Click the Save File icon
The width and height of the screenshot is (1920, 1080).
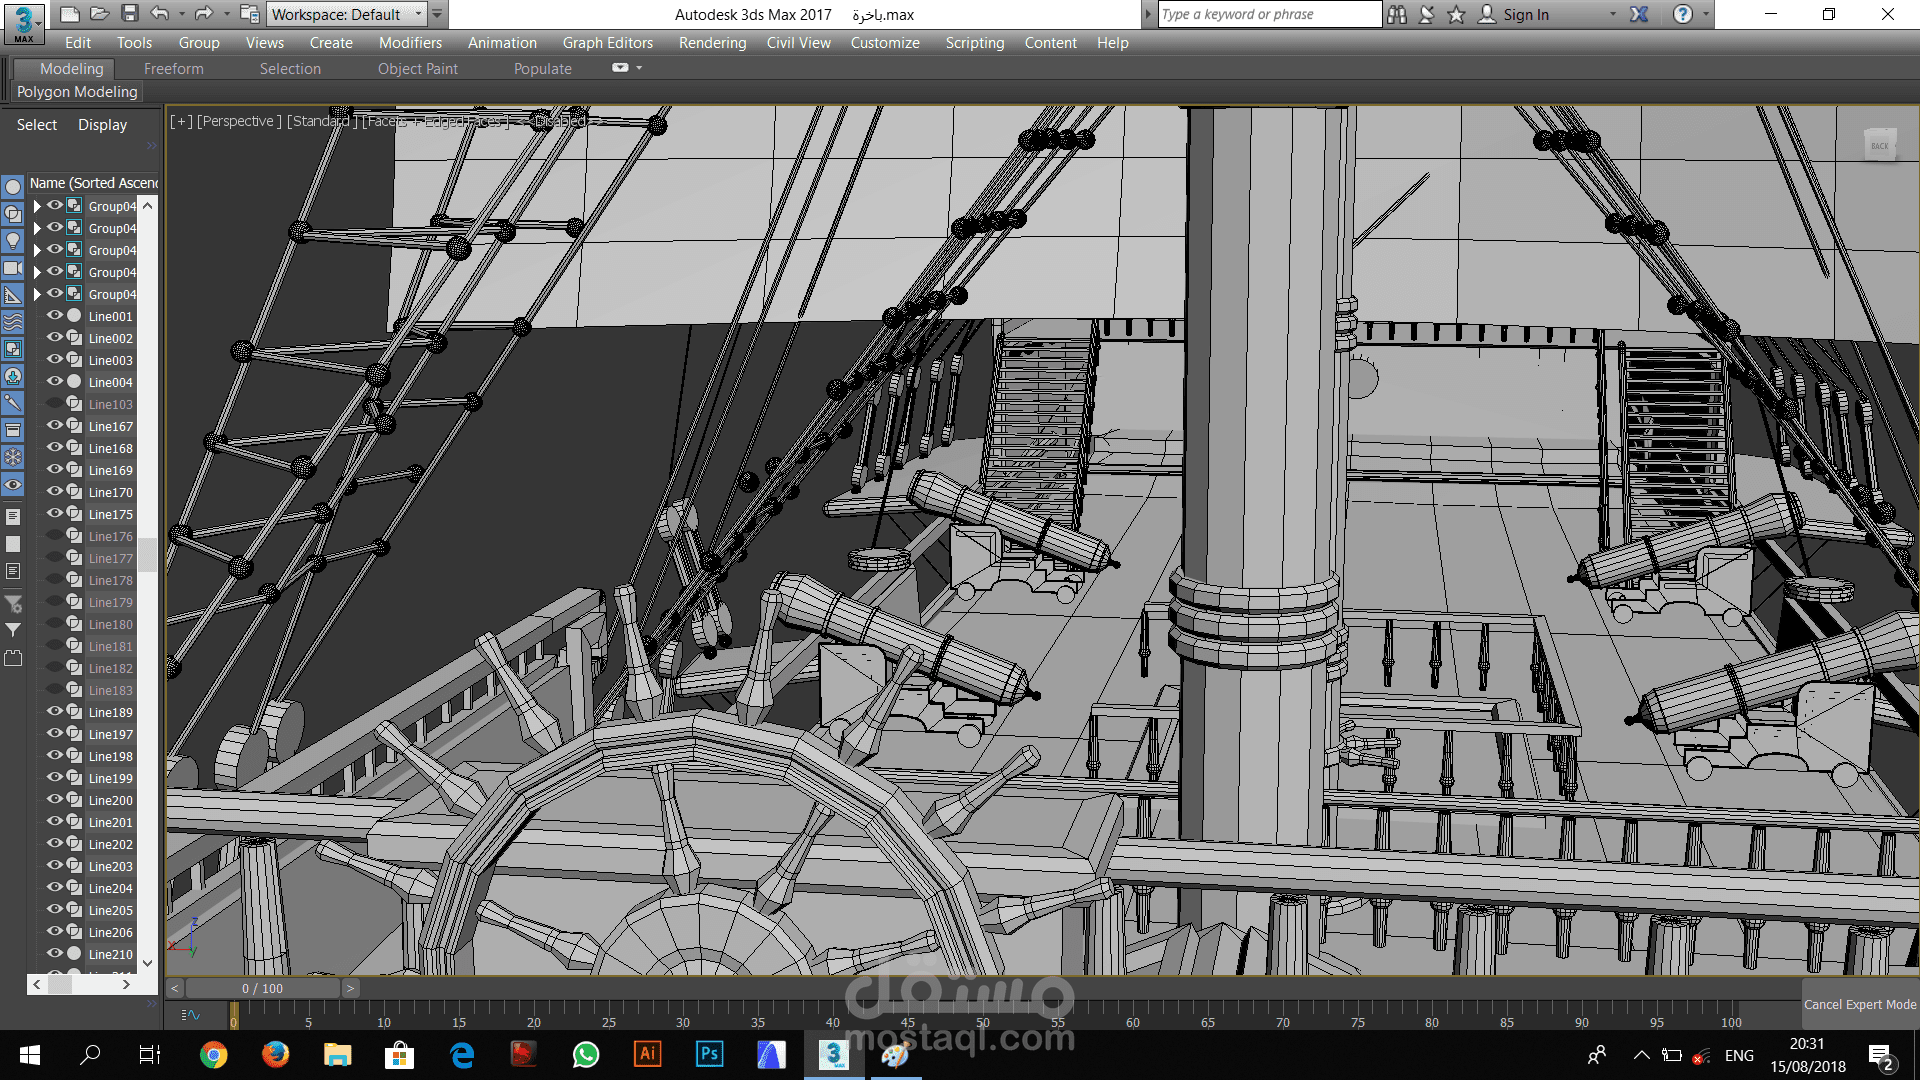click(x=130, y=14)
